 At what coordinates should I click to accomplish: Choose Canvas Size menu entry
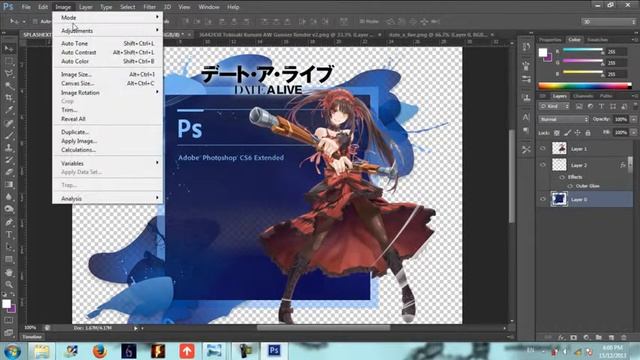click(x=108, y=83)
